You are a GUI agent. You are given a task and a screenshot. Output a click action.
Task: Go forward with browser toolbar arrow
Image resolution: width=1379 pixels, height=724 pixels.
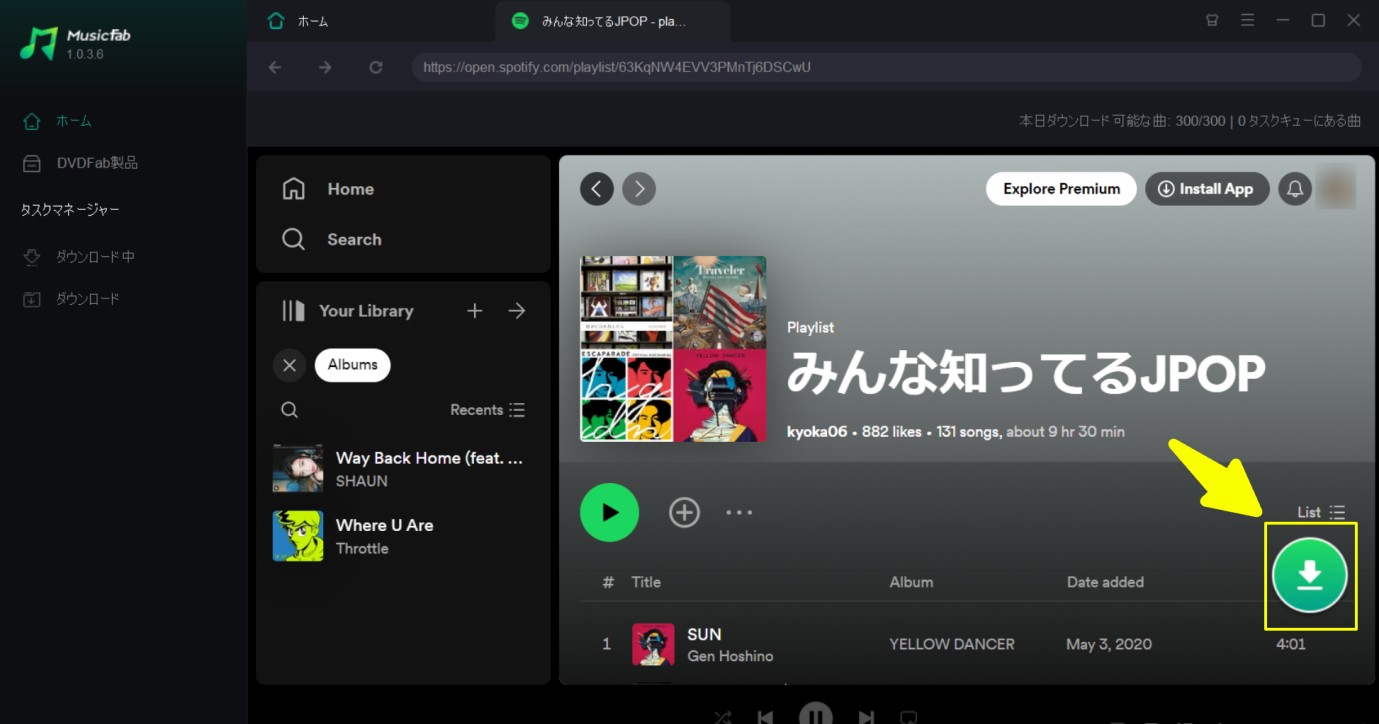pos(325,67)
